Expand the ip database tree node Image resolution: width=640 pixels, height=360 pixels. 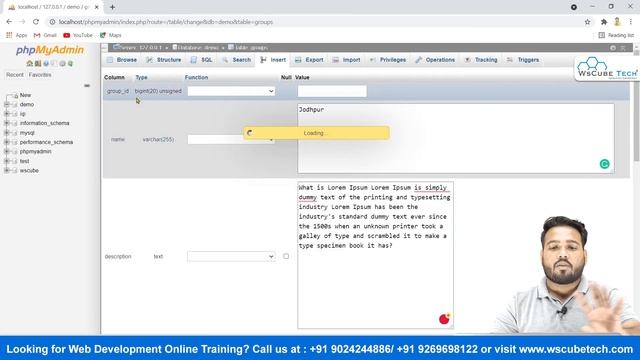point(7,114)
